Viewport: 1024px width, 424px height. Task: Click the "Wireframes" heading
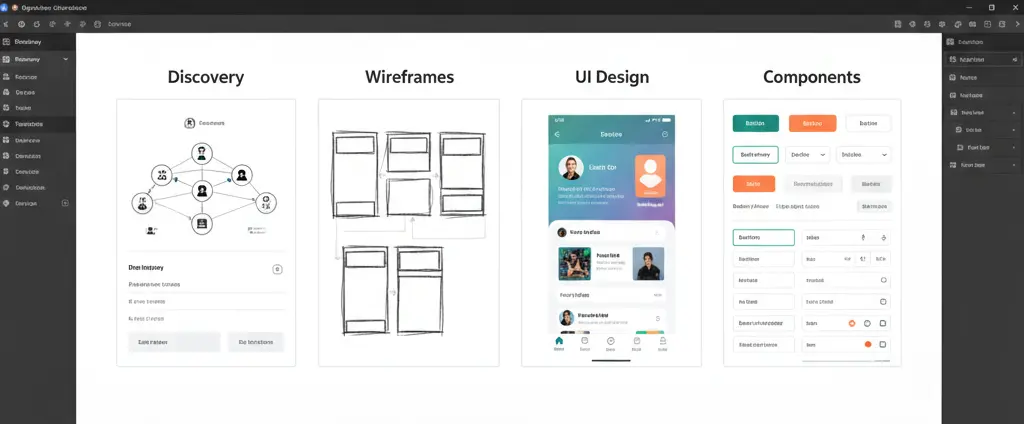pos(409,77)
